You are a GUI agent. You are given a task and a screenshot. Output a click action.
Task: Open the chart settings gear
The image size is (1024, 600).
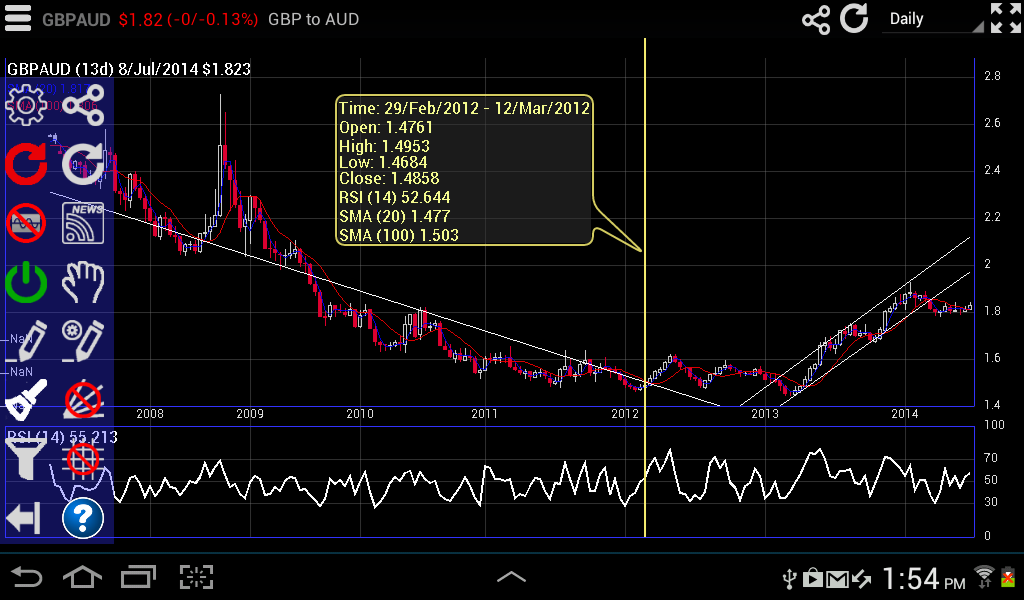click(x=26, y=103)
